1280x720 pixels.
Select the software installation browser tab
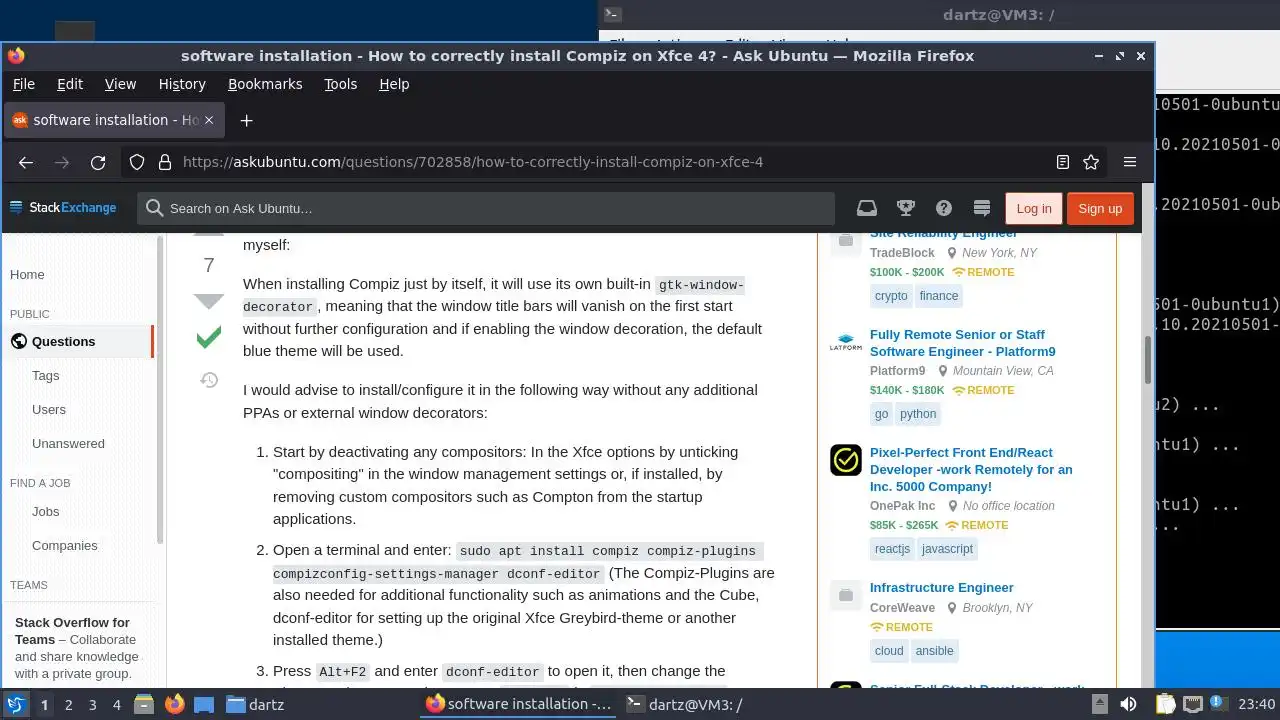pyautogui.click(x=112, y=120)
